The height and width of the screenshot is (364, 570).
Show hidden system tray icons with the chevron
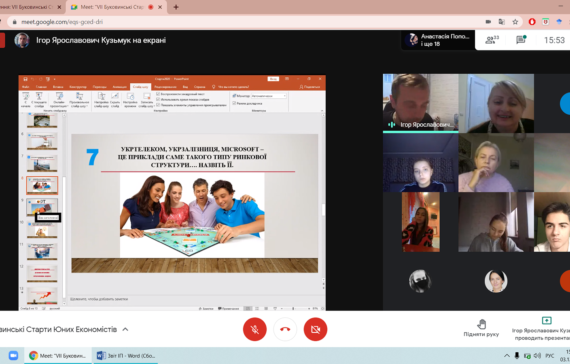(506, 356)
